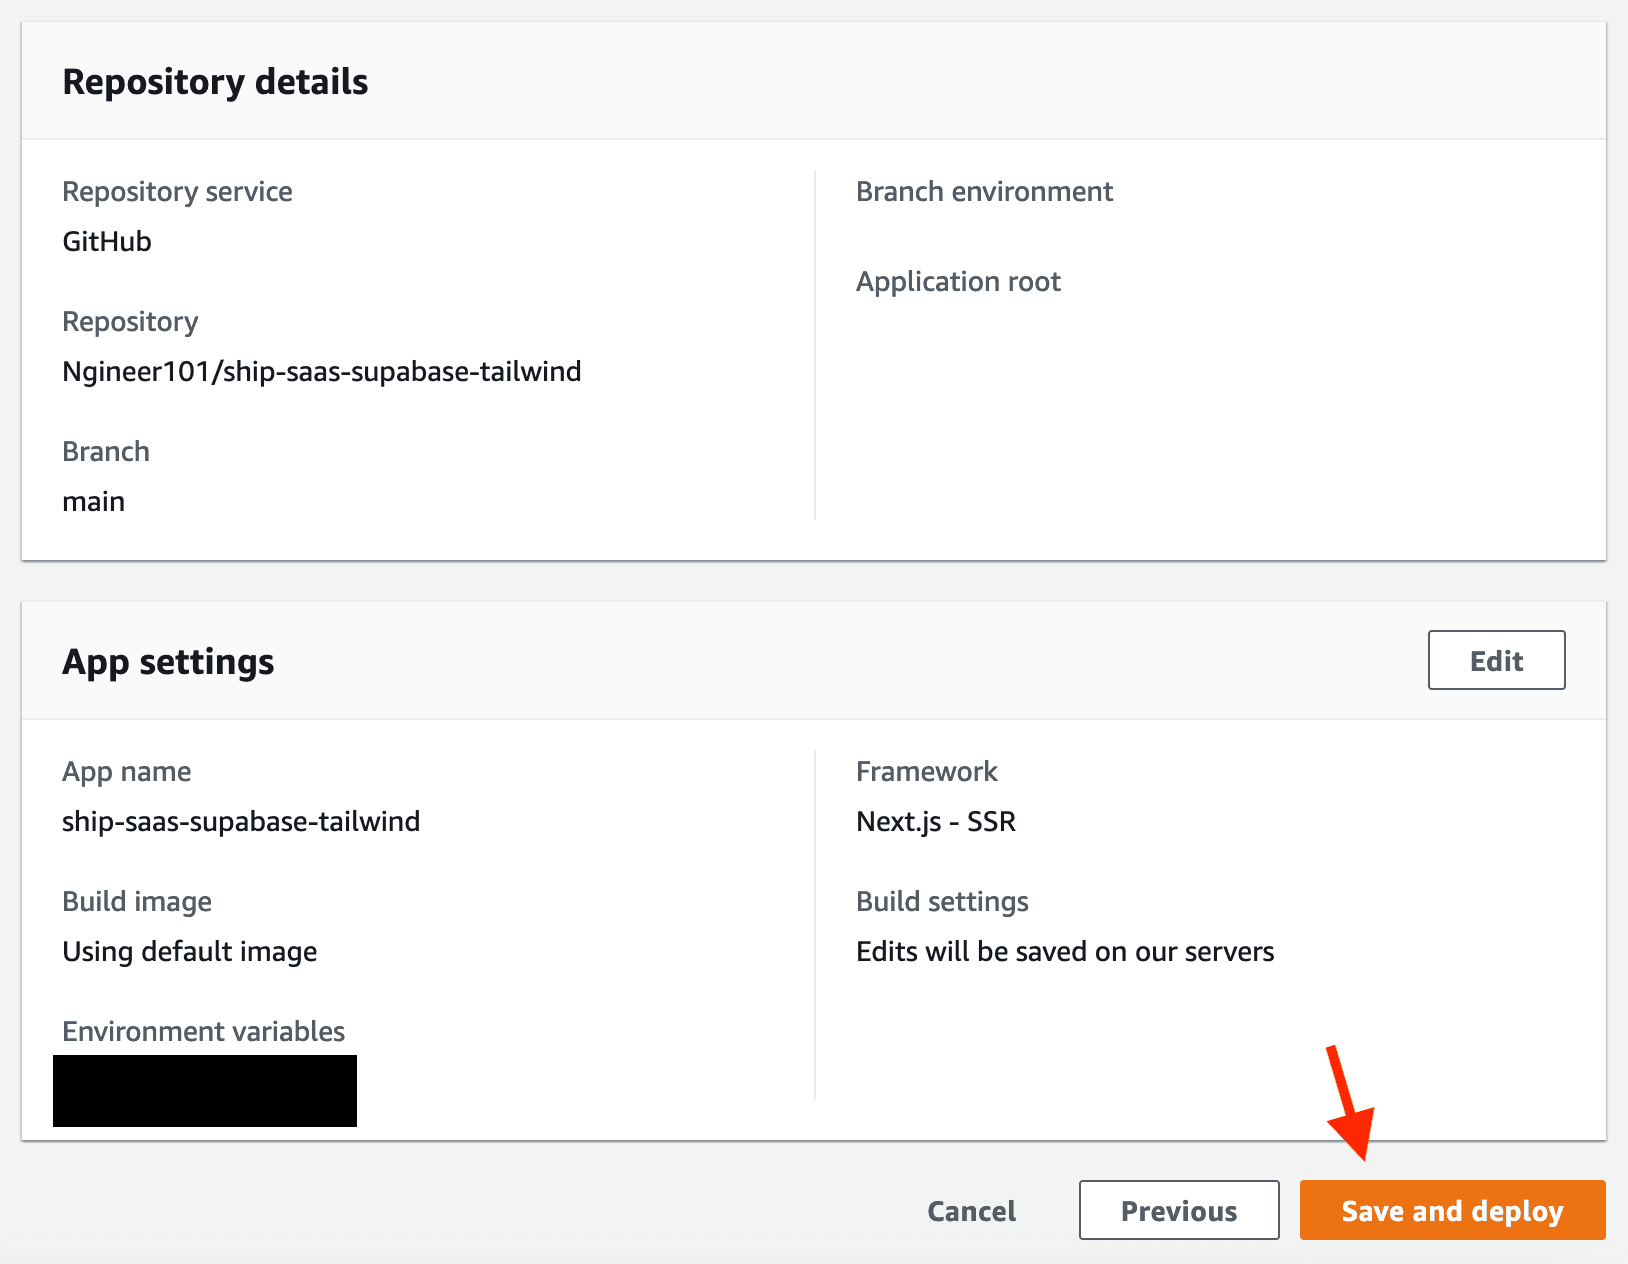Go back with the Previous button
The image size is (1628, 1264).
pos(1179,1210)
